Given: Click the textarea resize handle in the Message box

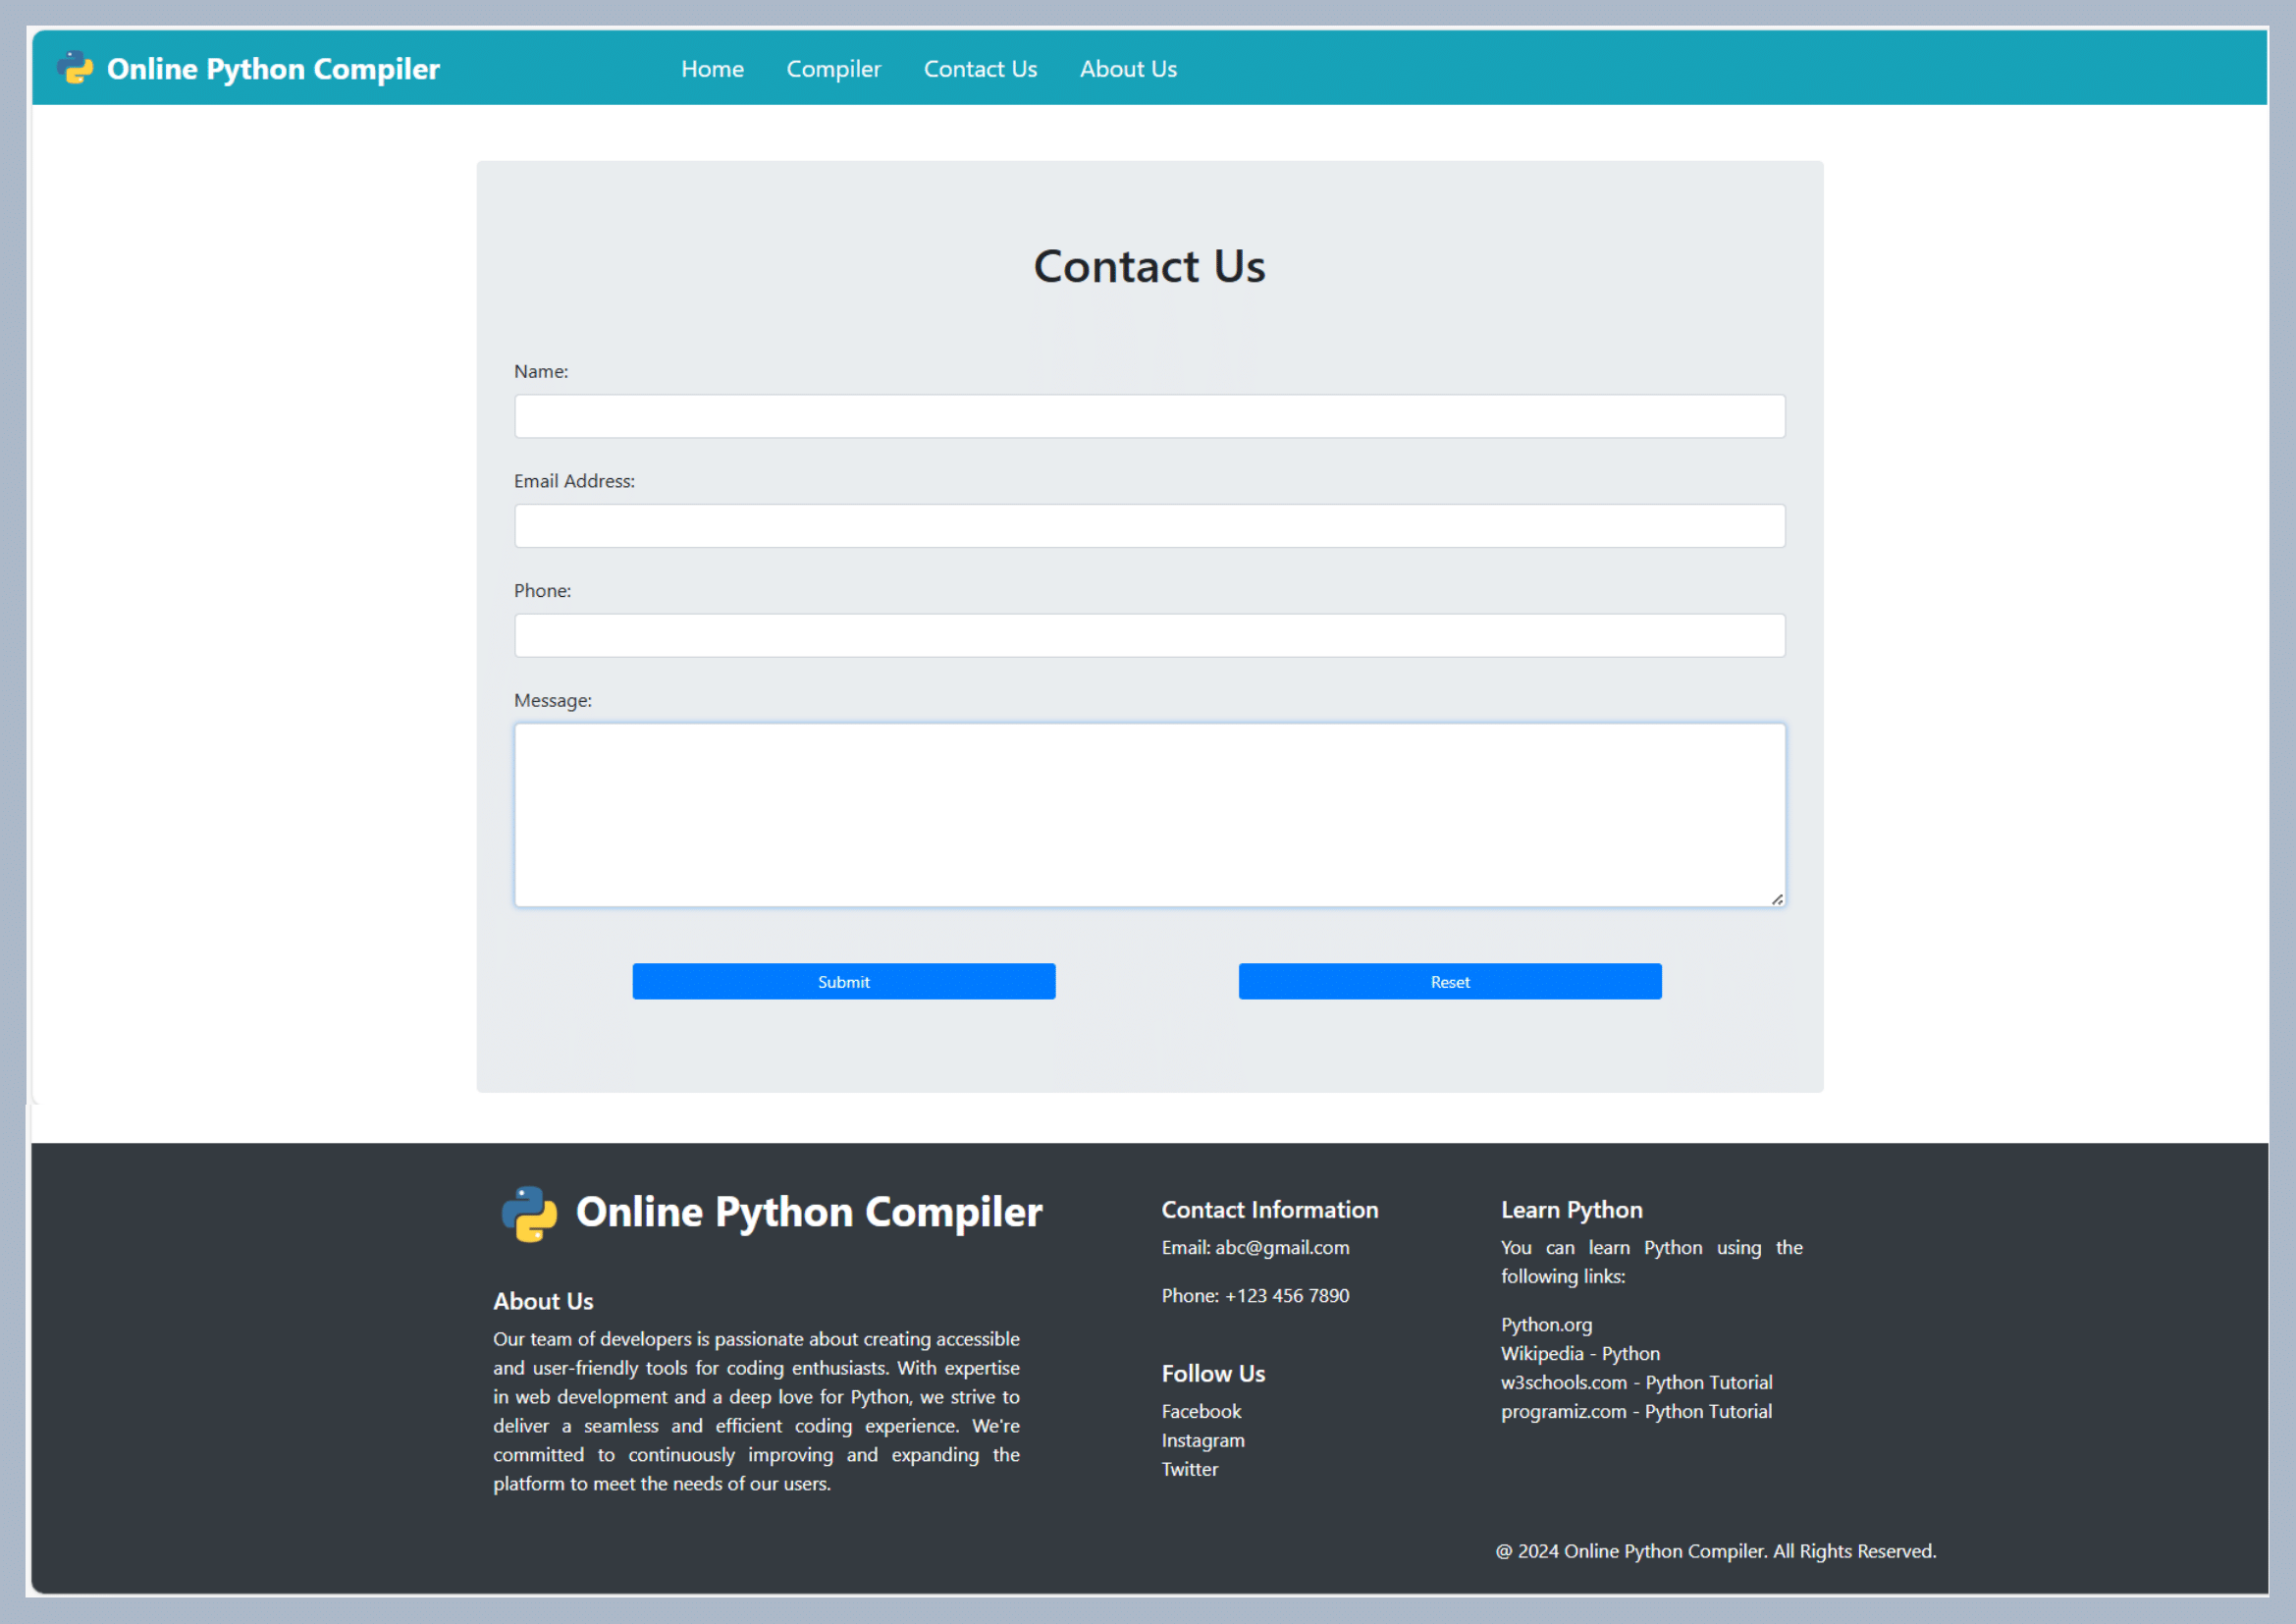Looking at the screenshot, I should click(1776, 899).
